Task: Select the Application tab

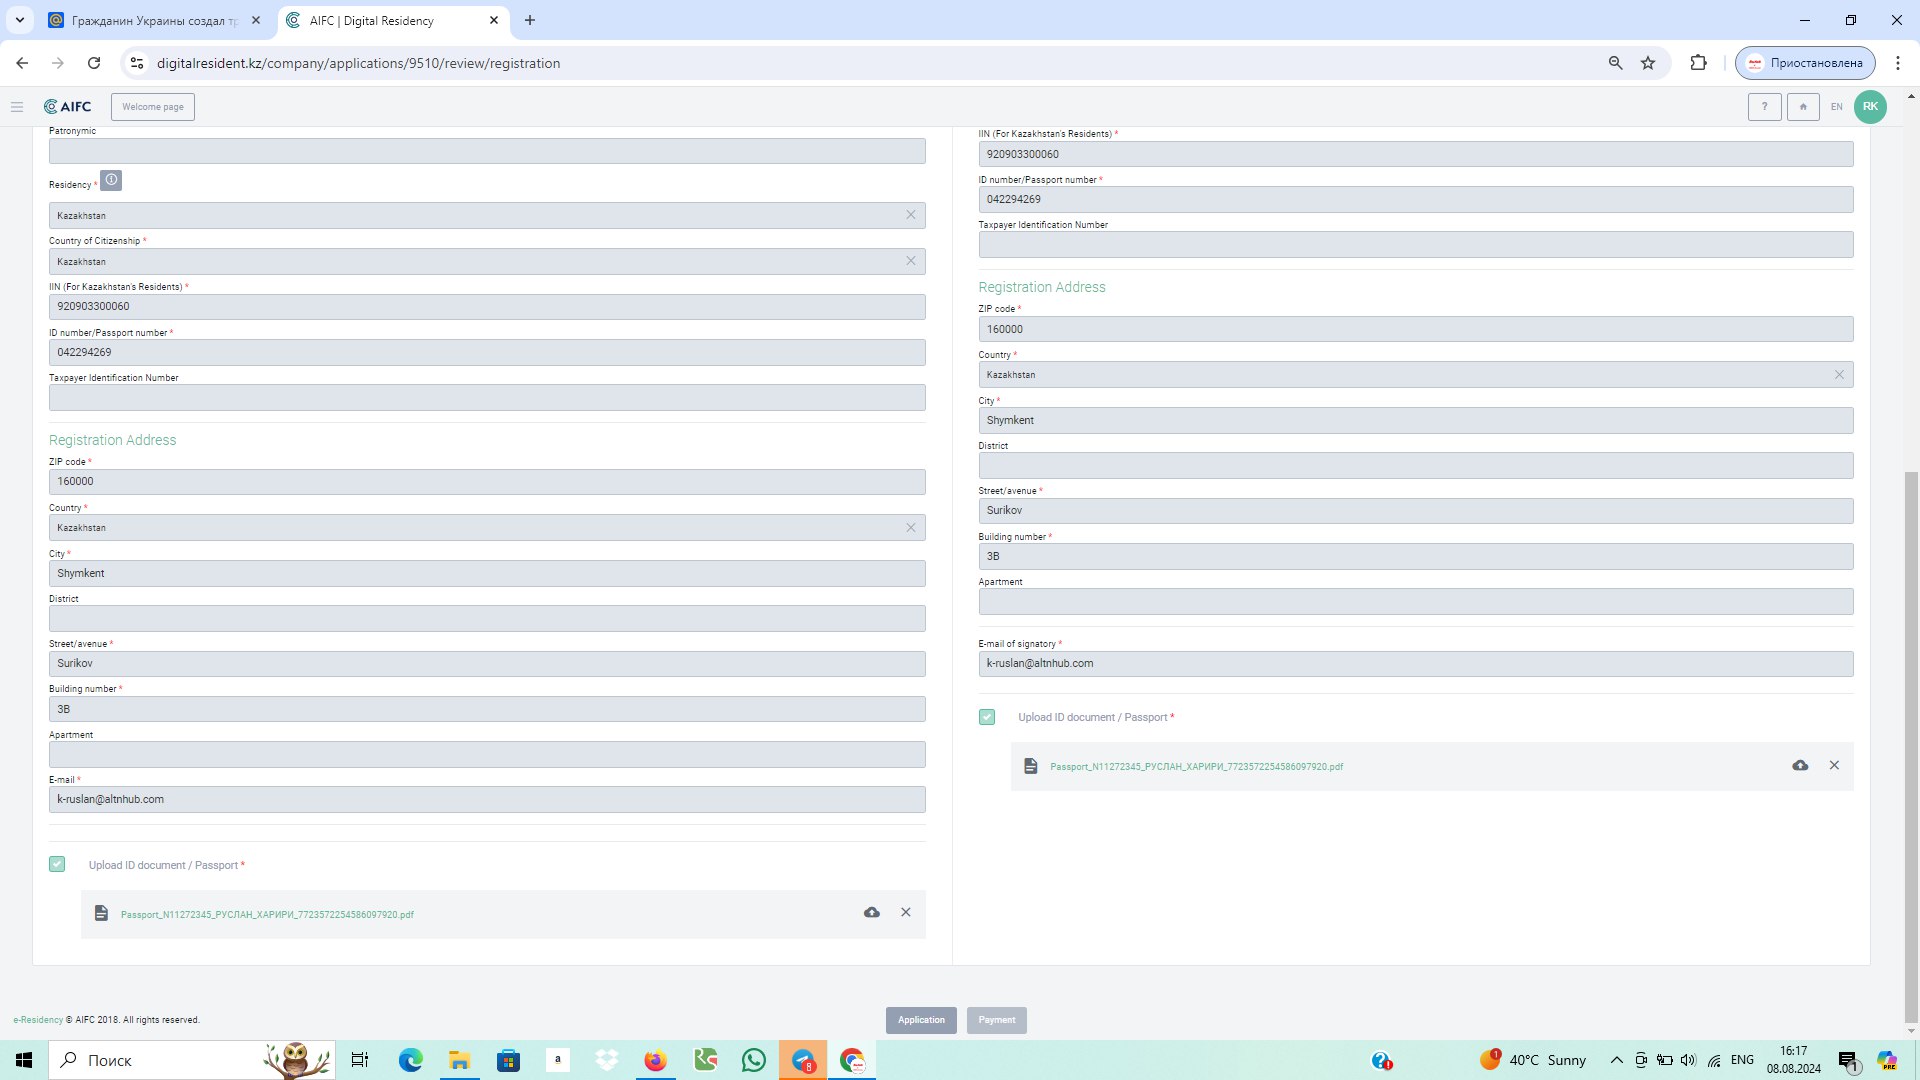Action: [x=921, y=1020]
